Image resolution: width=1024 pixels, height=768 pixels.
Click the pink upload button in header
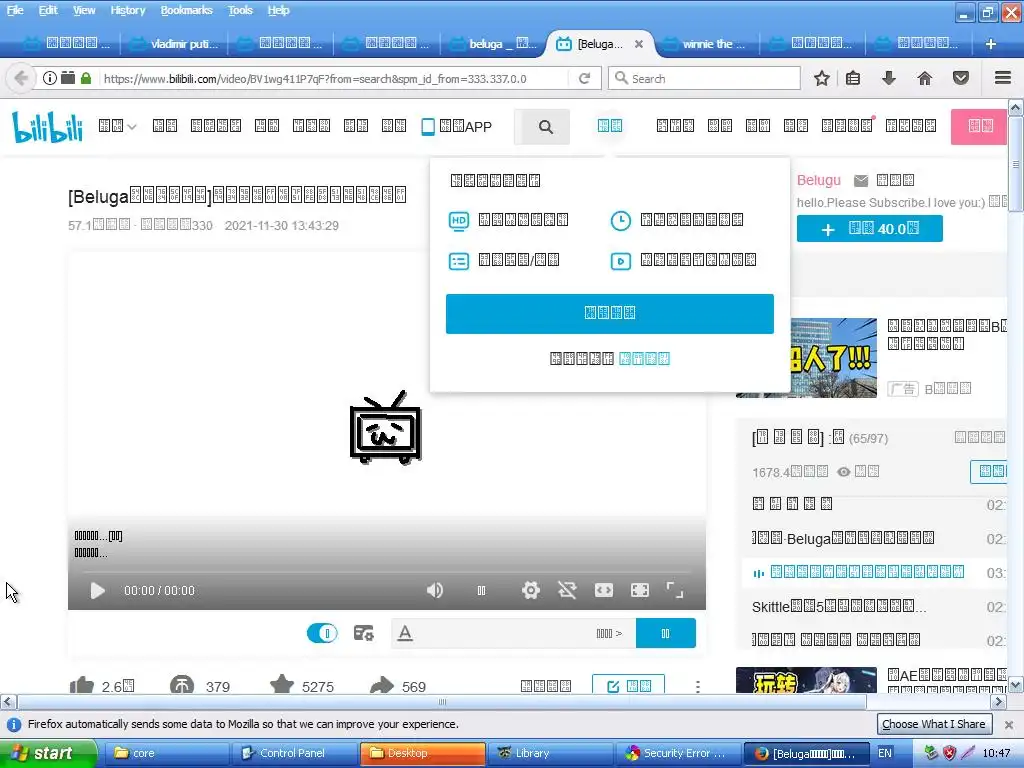[980, 126]
